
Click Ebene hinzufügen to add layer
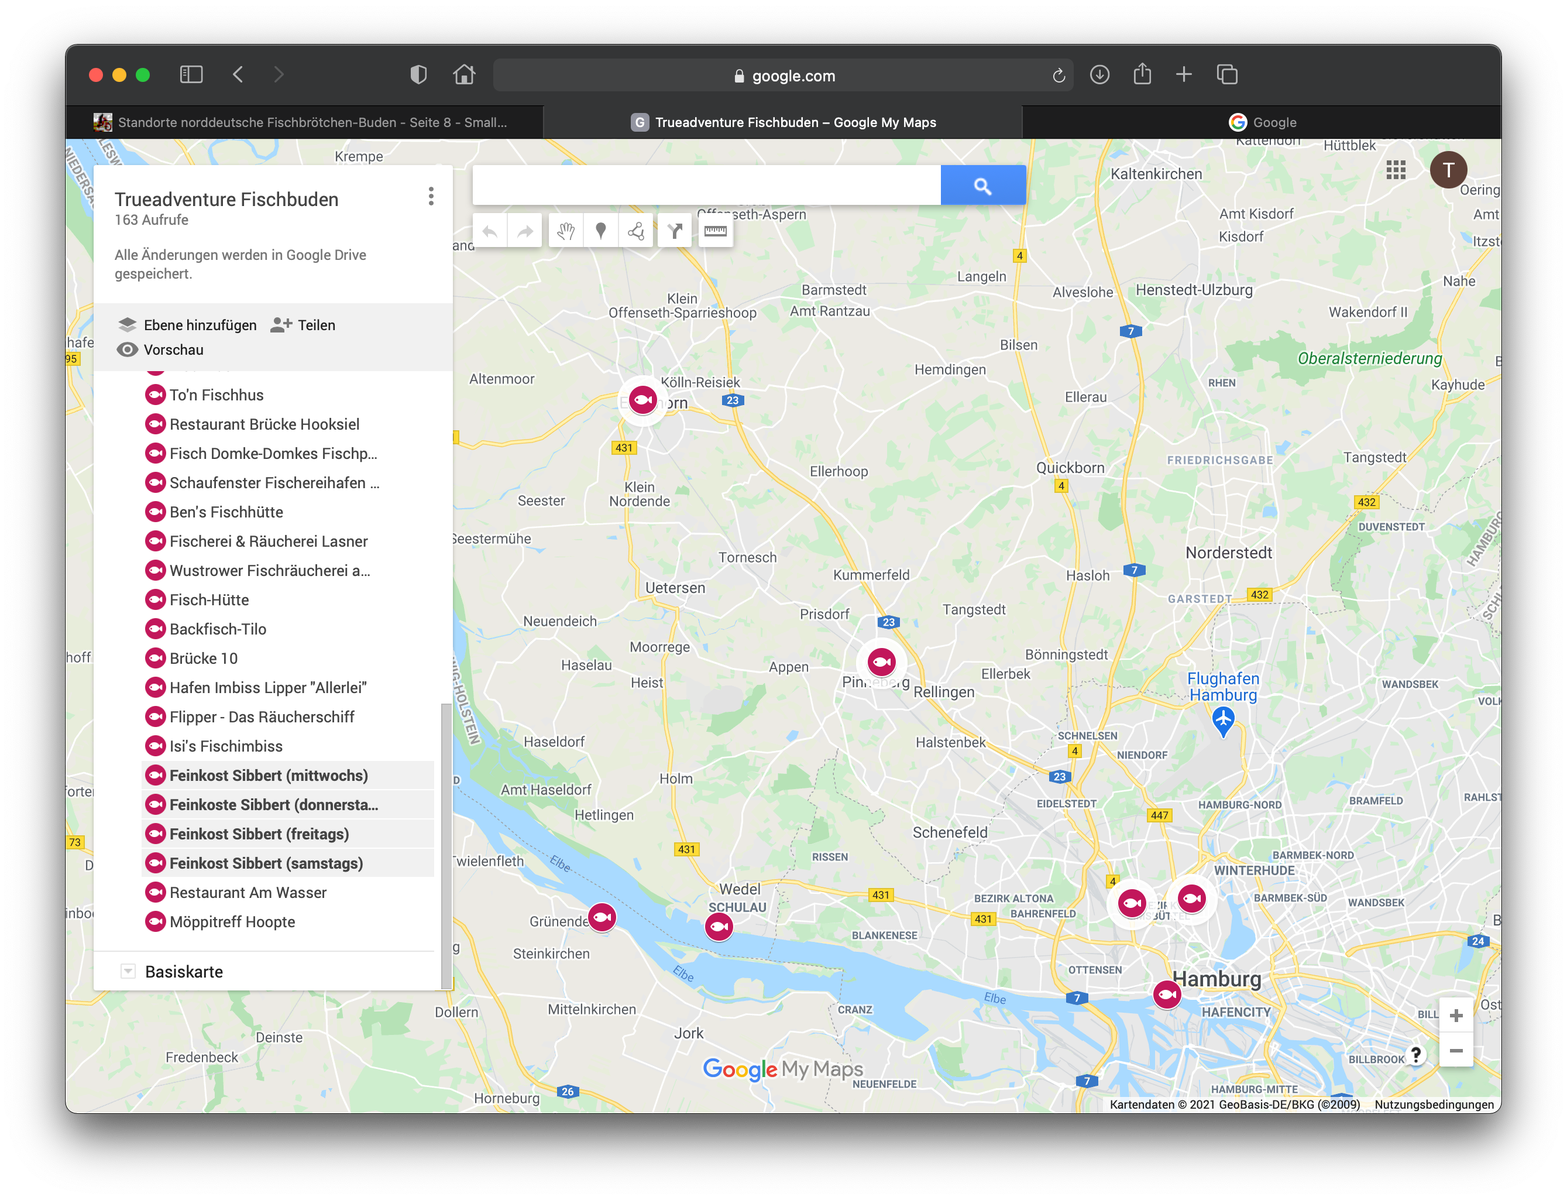coord(188,325)
